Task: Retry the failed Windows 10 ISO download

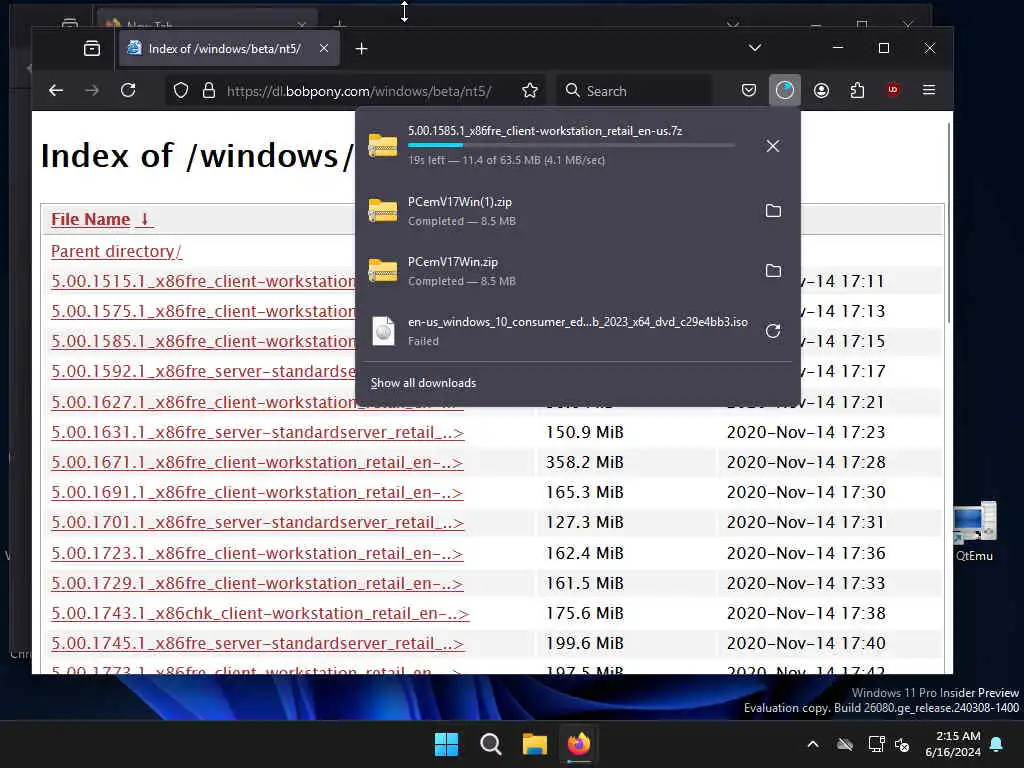Action: (x=773, y=330)
